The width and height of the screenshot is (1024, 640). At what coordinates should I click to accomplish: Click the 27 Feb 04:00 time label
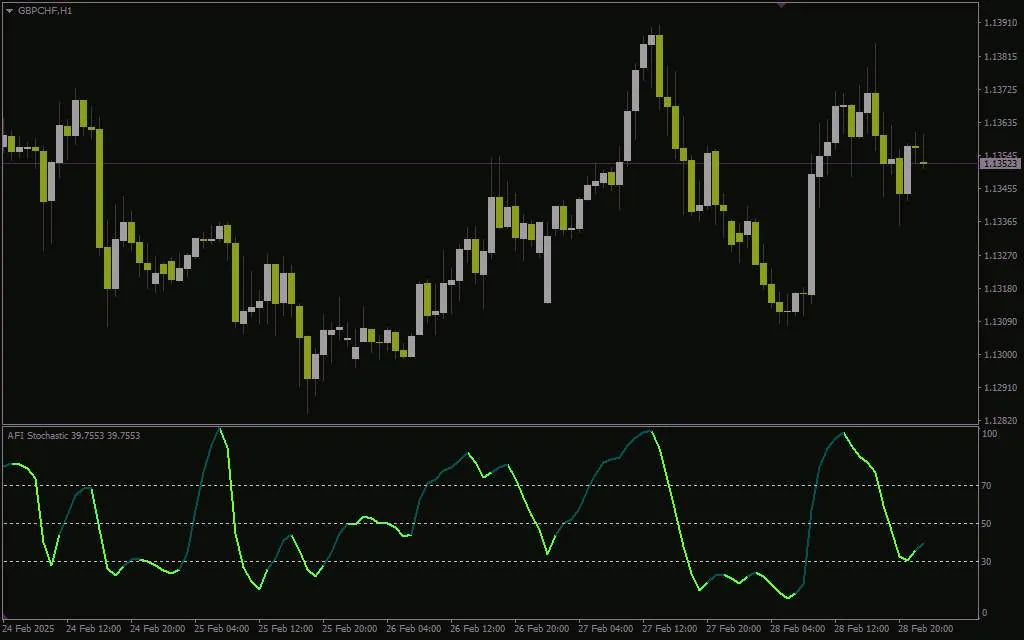click(605, 629)
